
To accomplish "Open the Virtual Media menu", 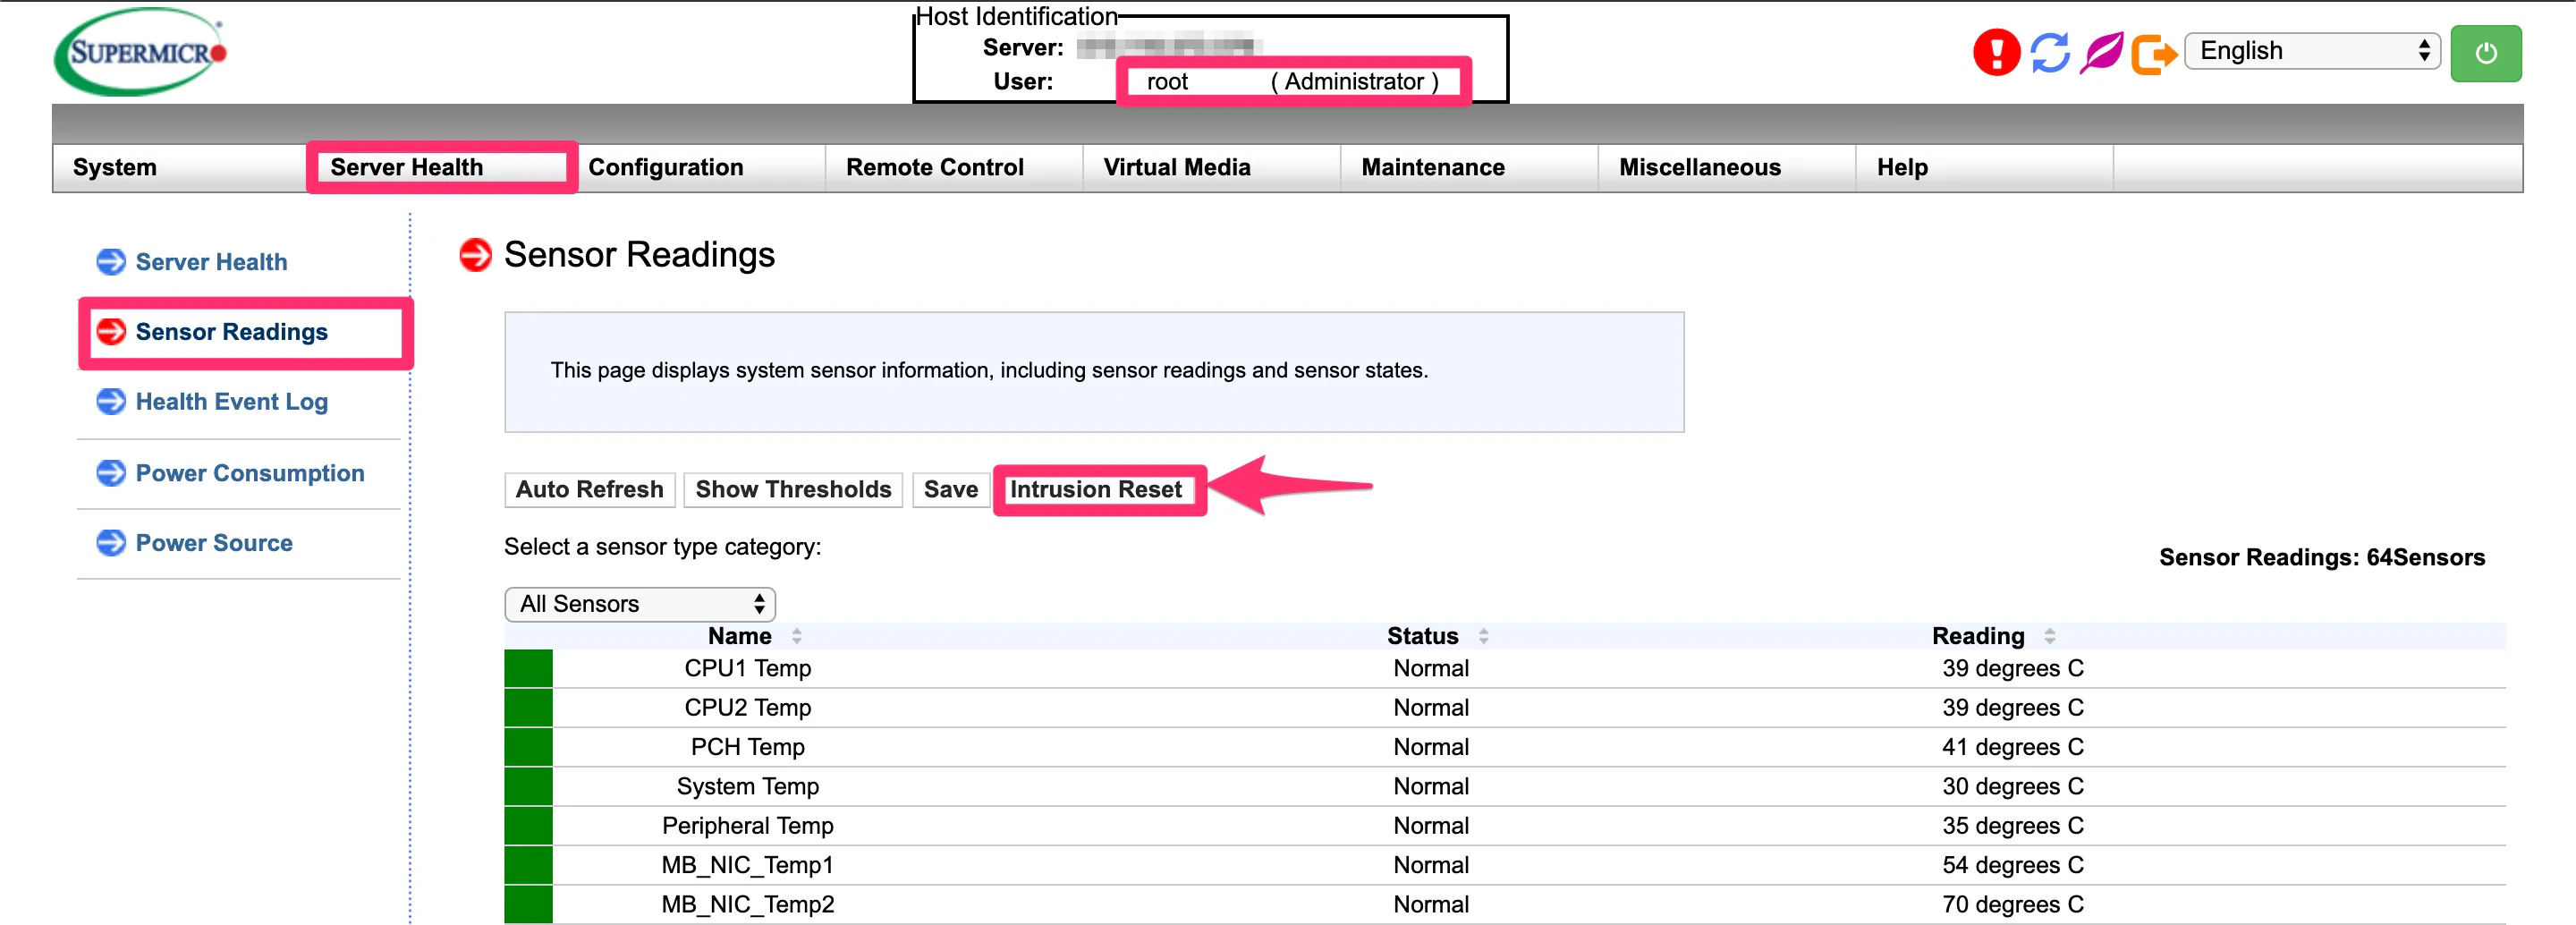I will 1176,167.
